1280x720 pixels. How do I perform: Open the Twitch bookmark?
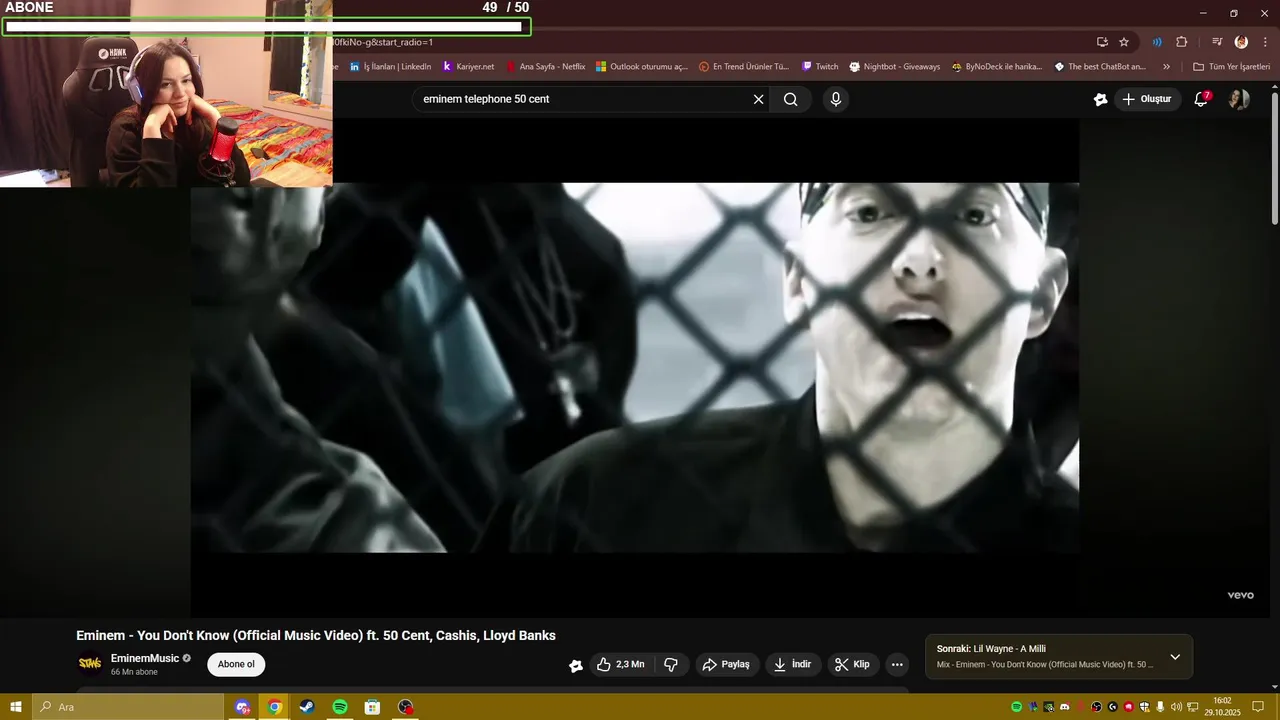[x=820, y=67]
